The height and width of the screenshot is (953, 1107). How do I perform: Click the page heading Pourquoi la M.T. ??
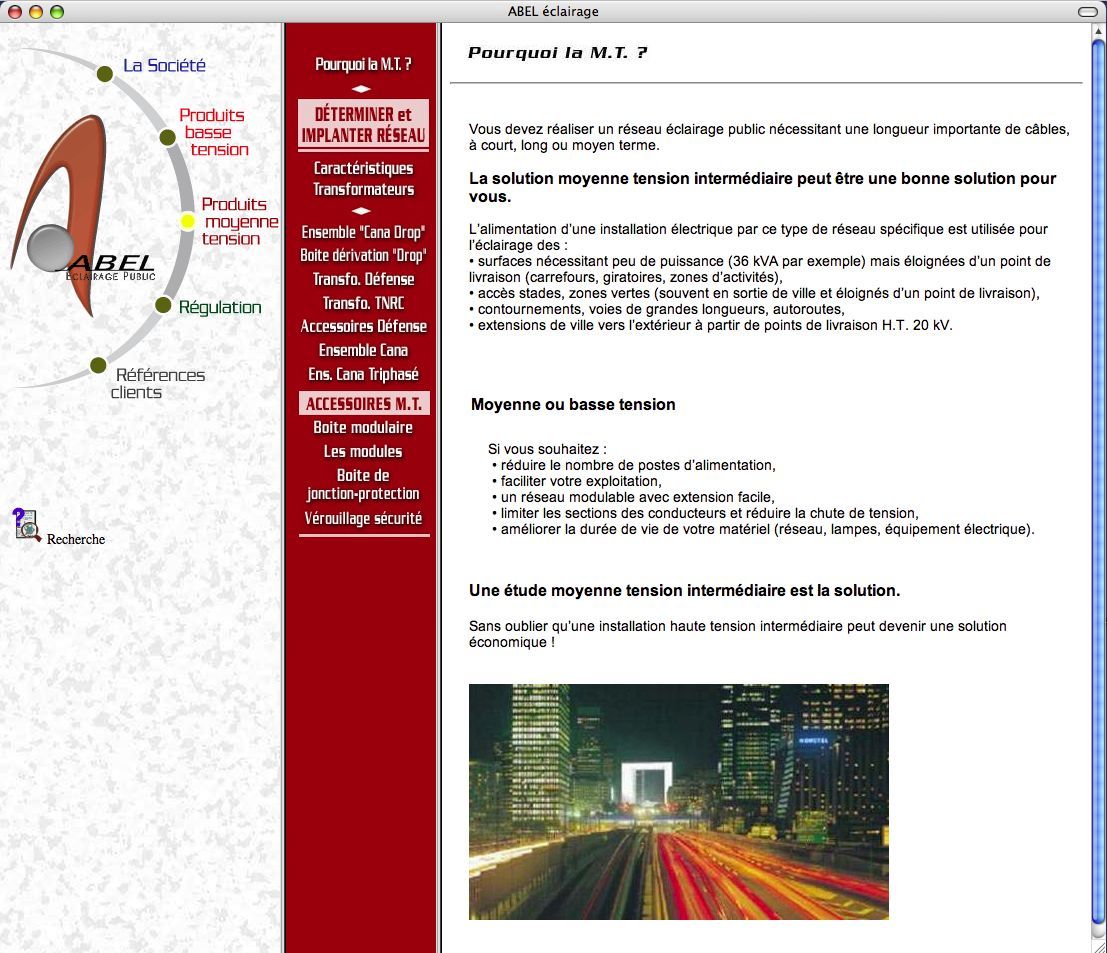click(x=557, y=53)
